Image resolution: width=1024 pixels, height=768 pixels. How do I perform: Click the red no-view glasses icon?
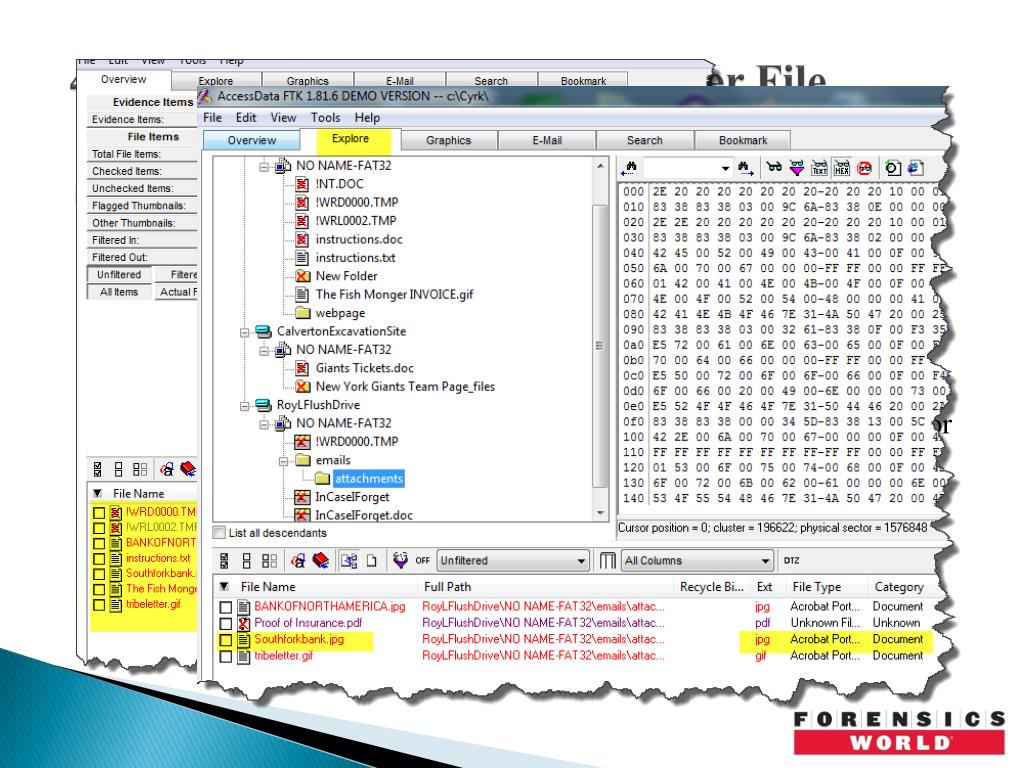(x=864, y=168)
